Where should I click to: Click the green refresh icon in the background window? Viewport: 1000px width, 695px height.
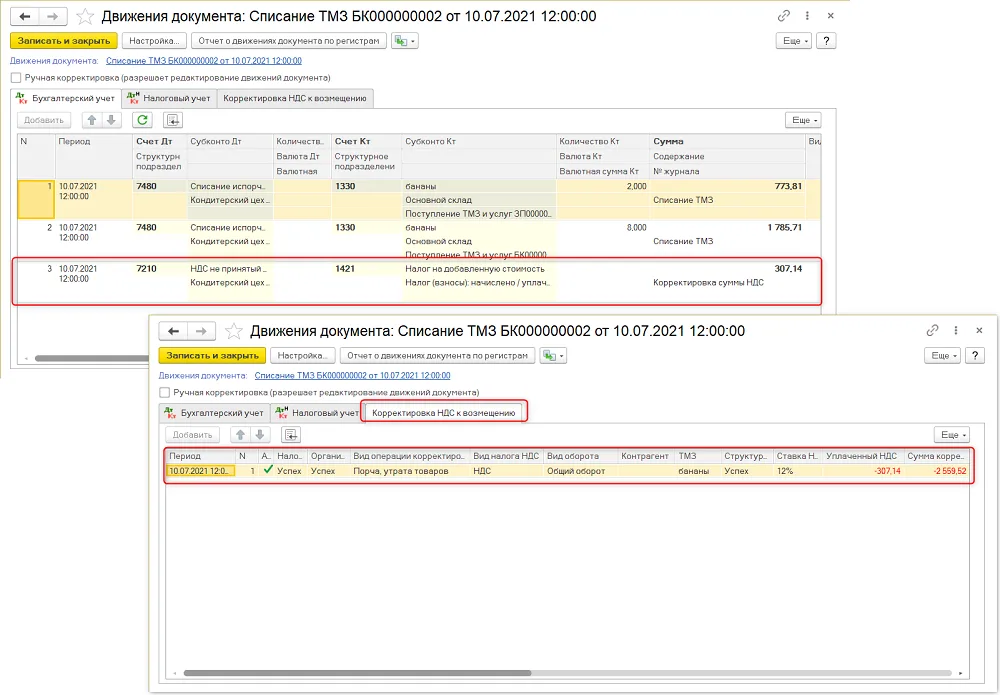point(142,120)
